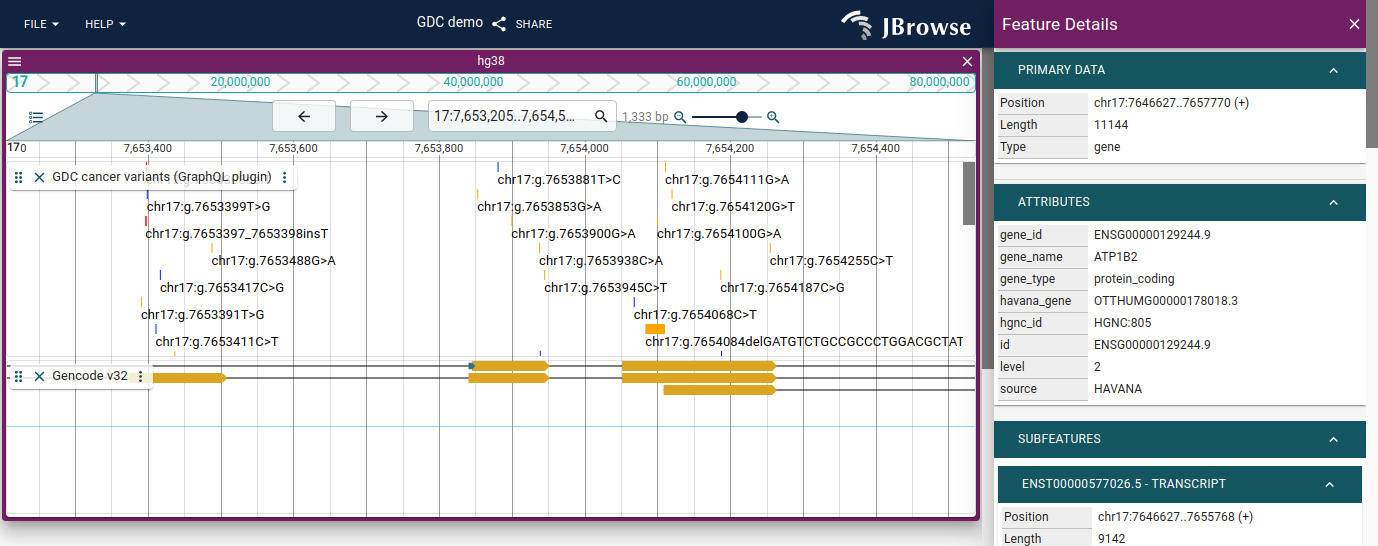Select variant chr17:g.7653397_7653398insT
Image resolution: width=1378 pixels, height=546 pixels.
coord(237,234)
